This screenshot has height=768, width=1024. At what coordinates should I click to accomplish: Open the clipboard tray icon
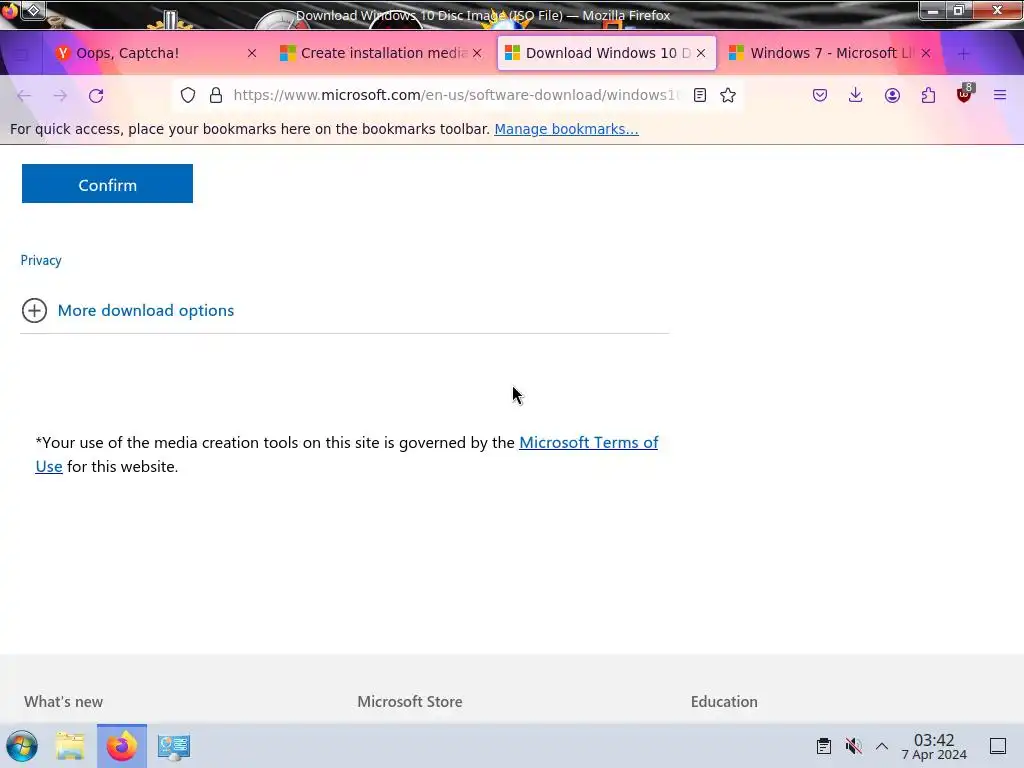click(824, 746)
